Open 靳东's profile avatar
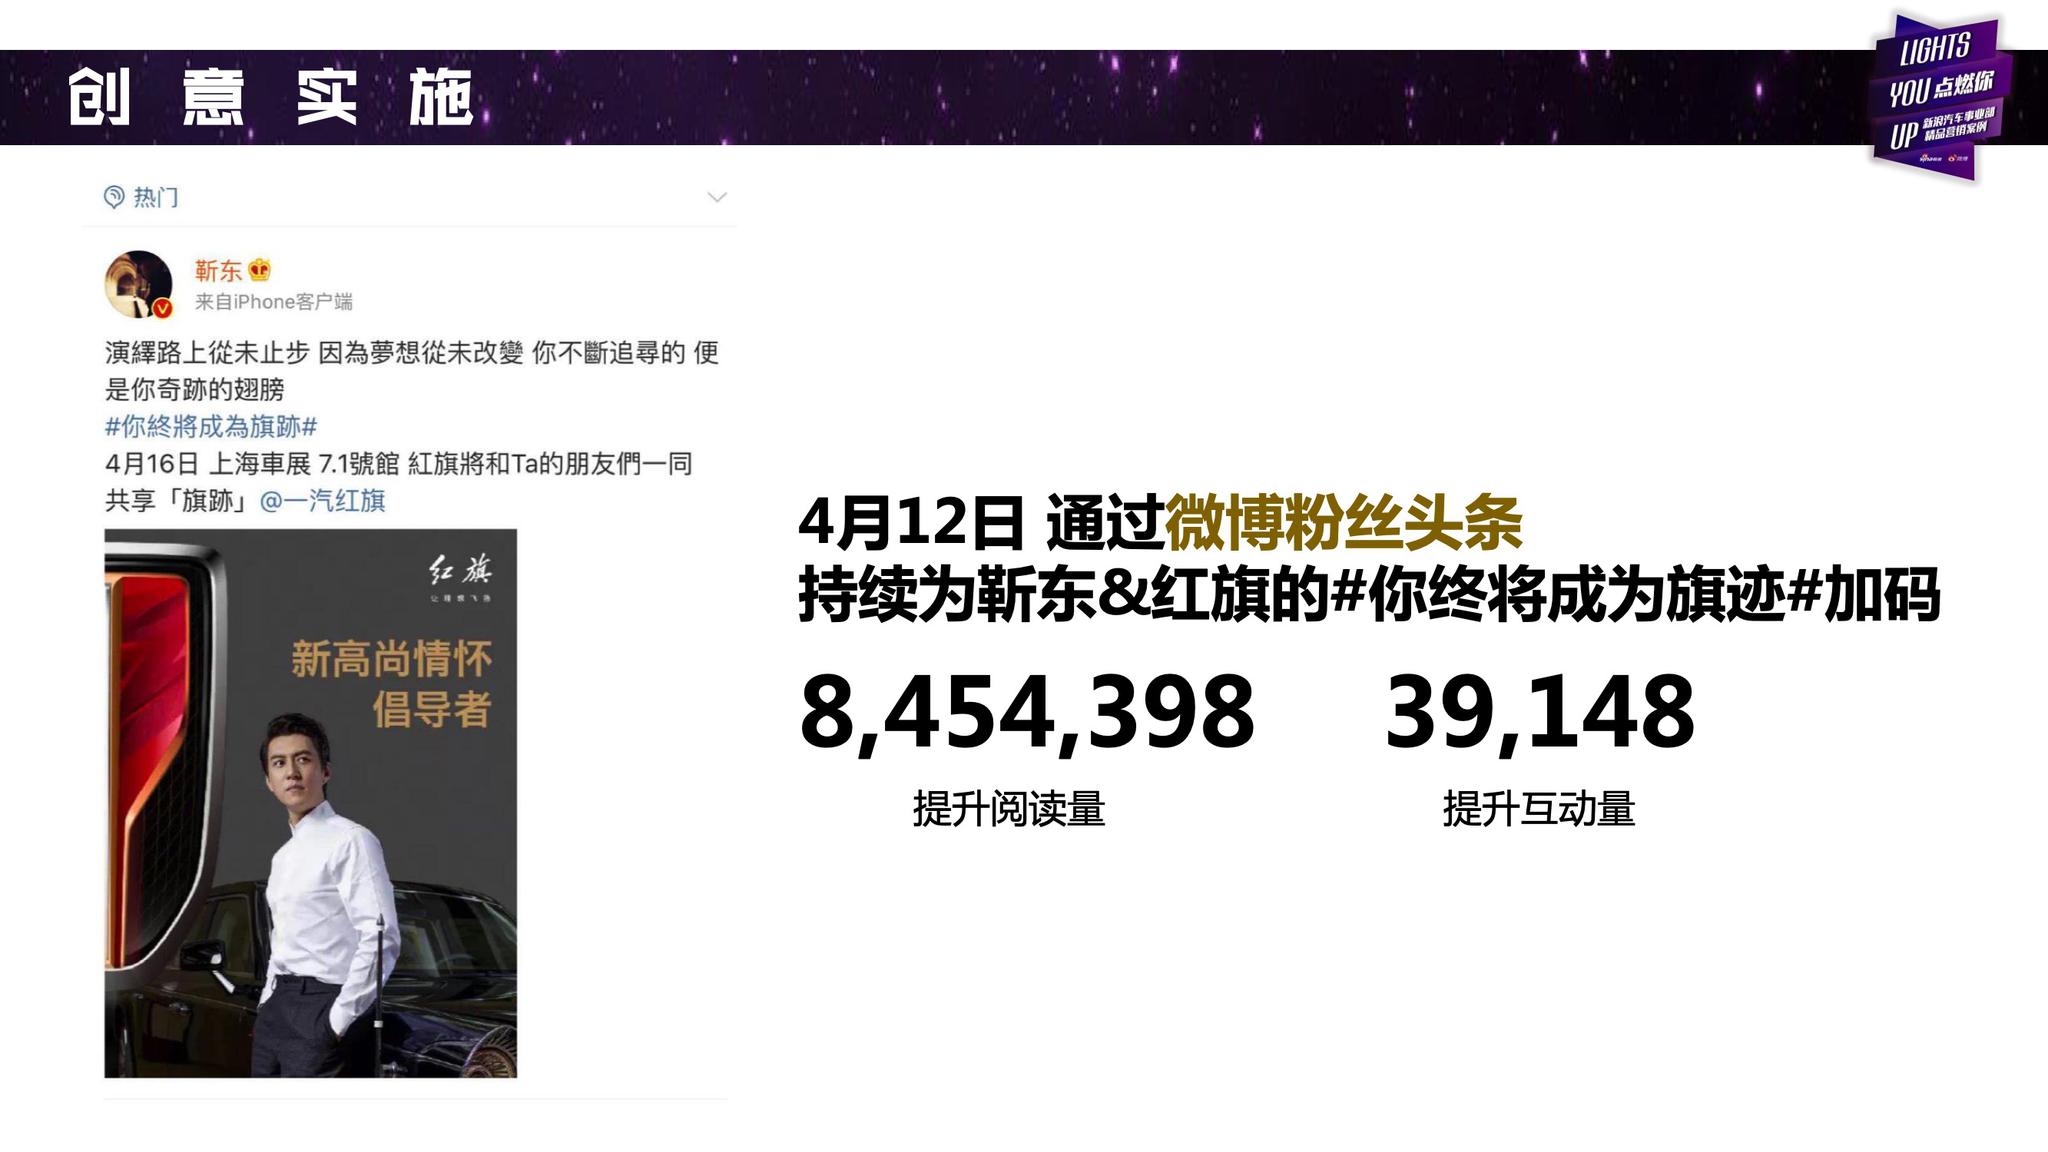The width and height of the screenshot is (2048, 1152). [139, 284]
